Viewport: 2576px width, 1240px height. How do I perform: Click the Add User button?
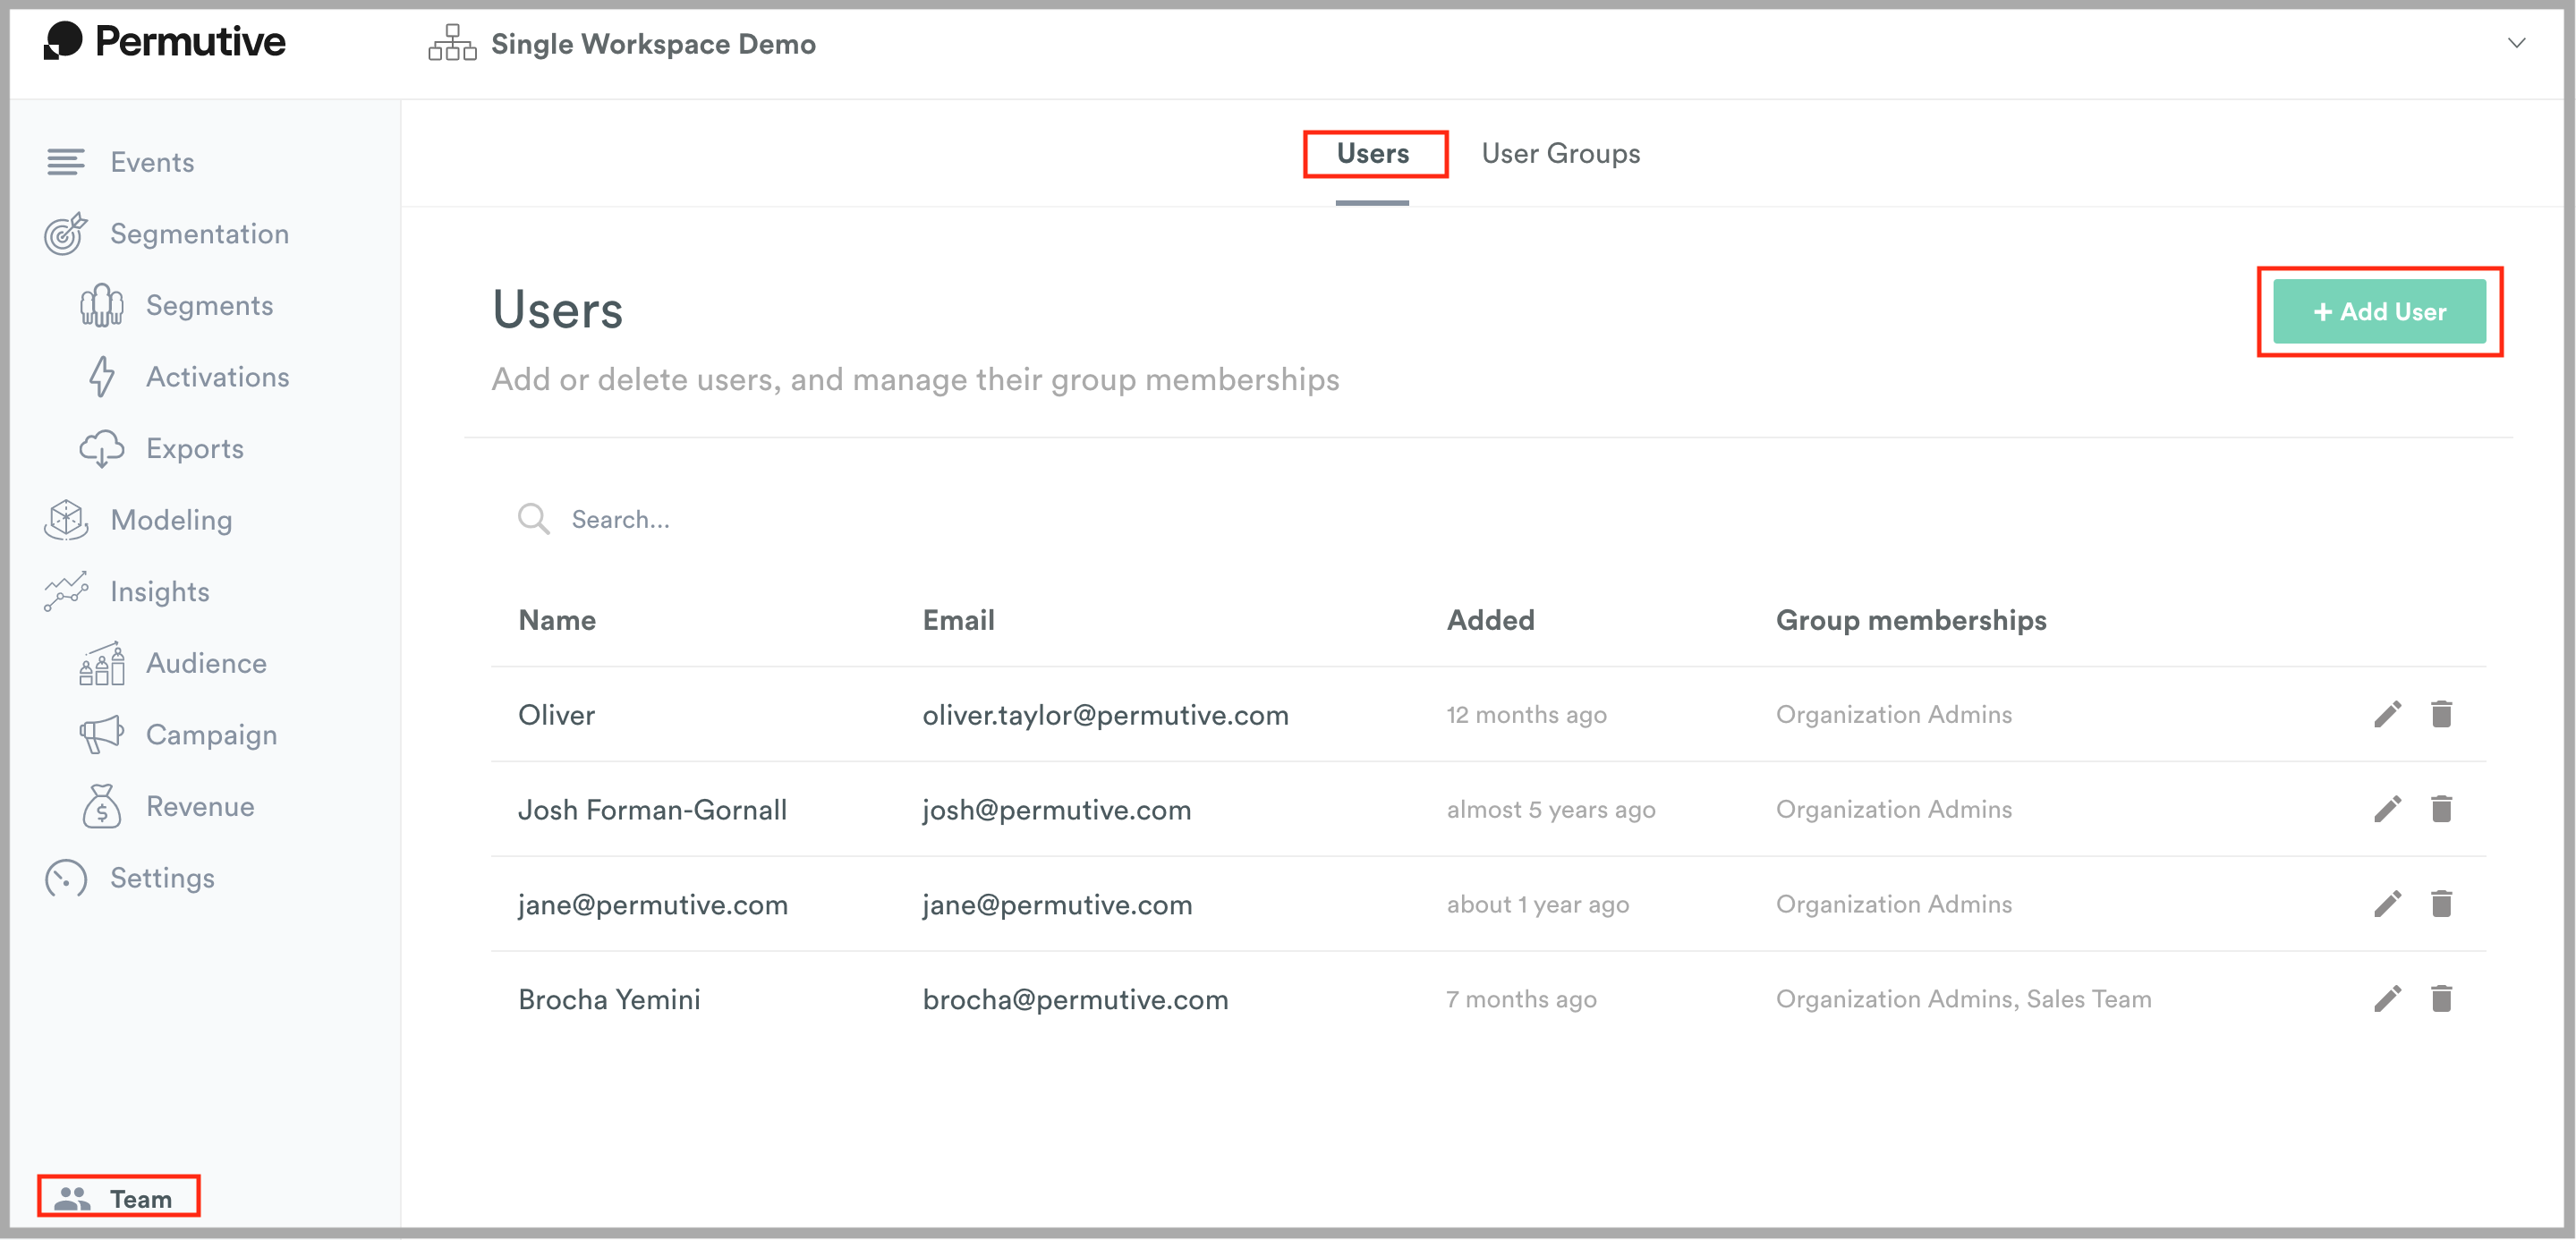pos(2379,312)
